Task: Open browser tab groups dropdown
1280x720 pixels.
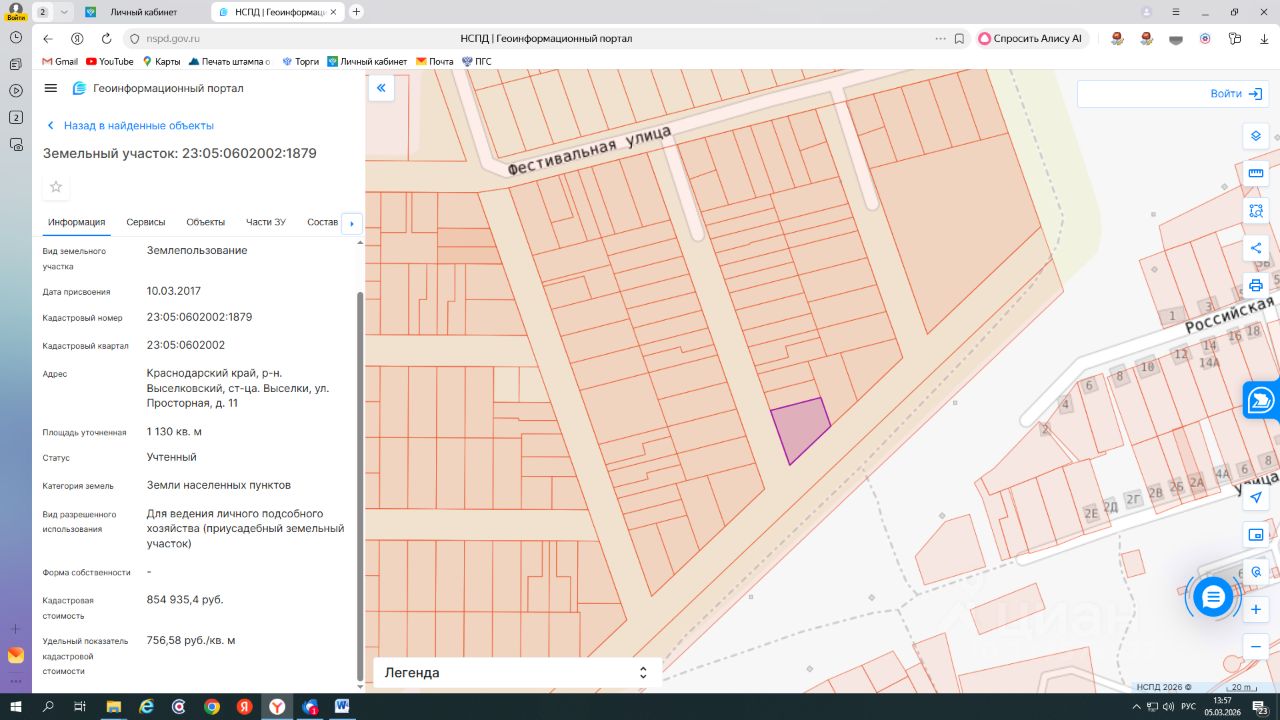Action: click(x=65, y=12)
